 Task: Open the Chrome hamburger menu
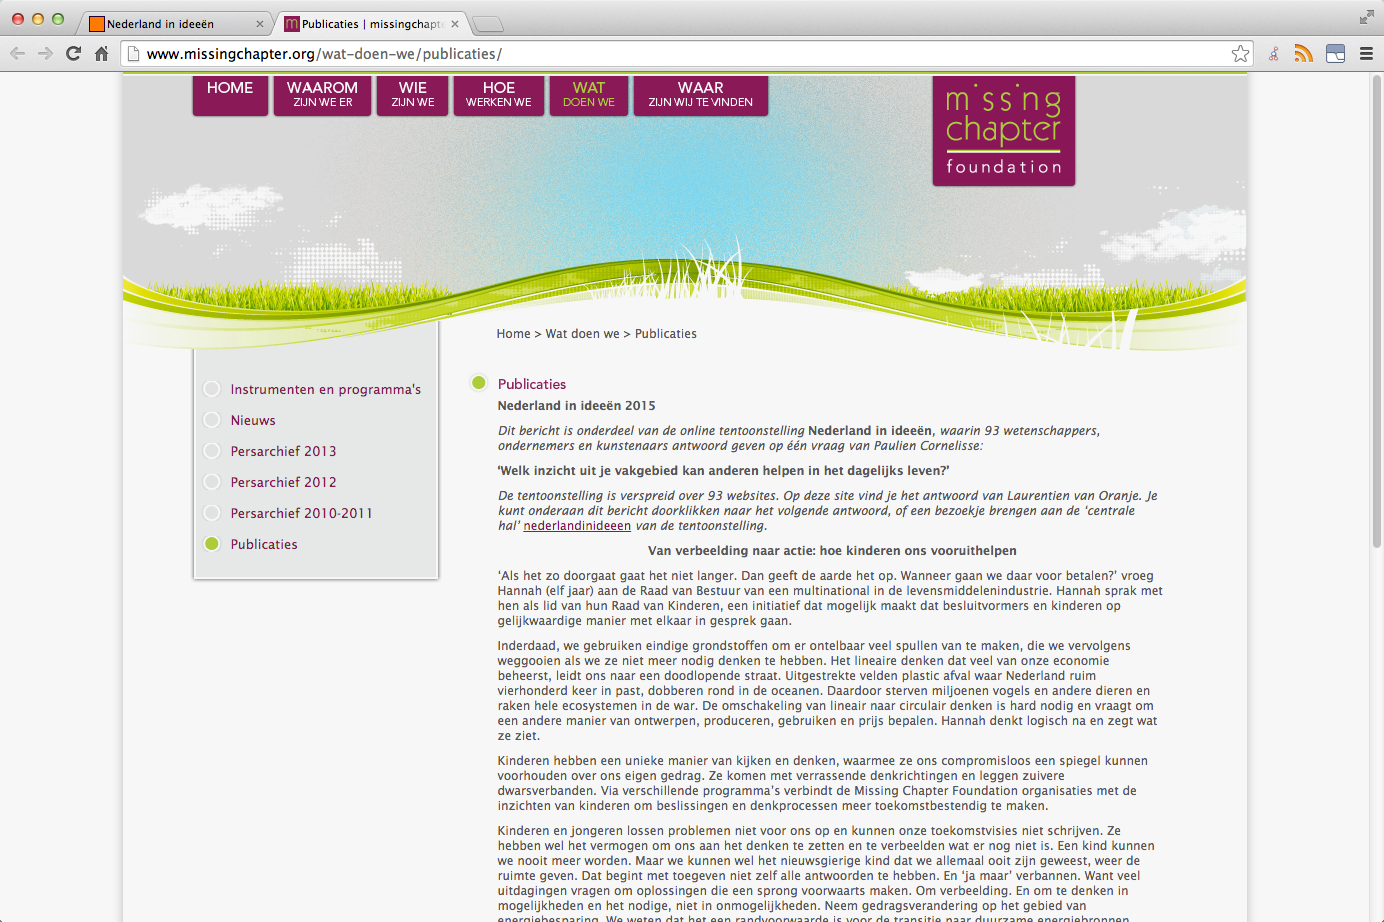click(x=1366, y=54)
